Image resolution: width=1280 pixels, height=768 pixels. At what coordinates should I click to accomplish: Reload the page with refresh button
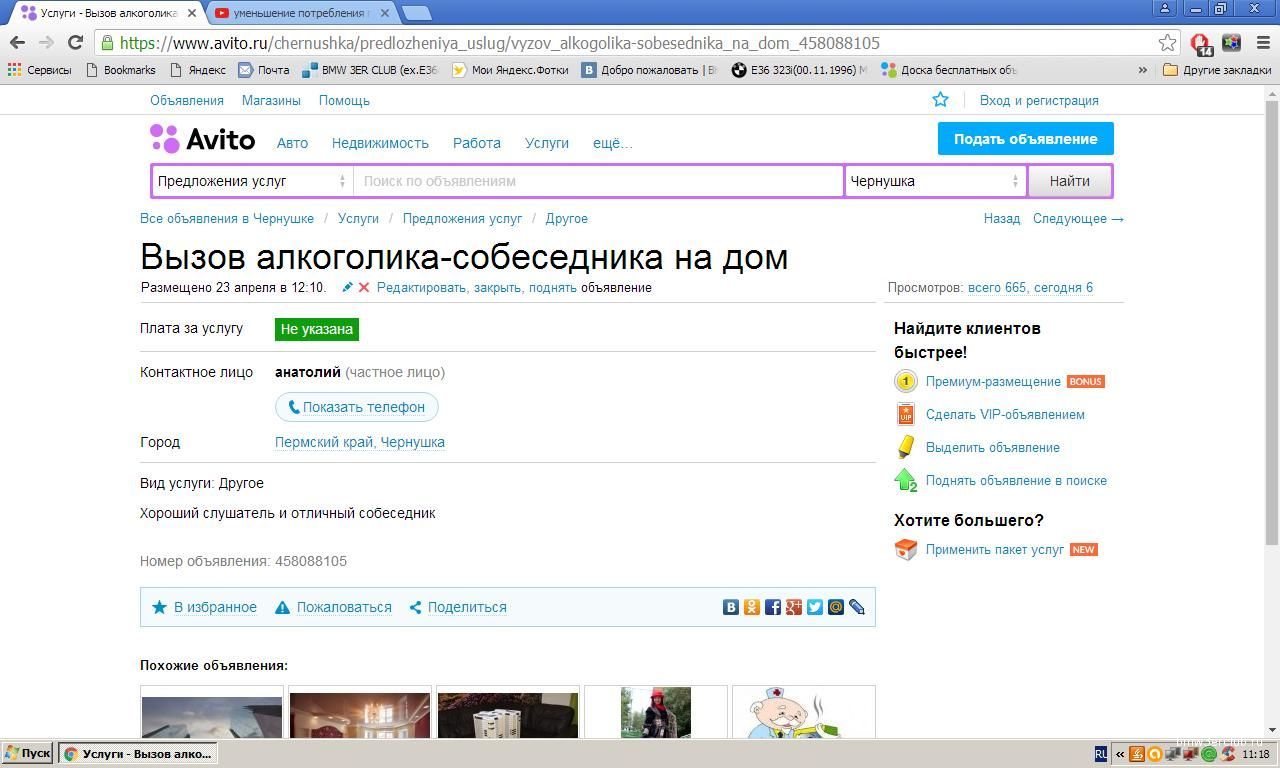[x=75, y=43]
